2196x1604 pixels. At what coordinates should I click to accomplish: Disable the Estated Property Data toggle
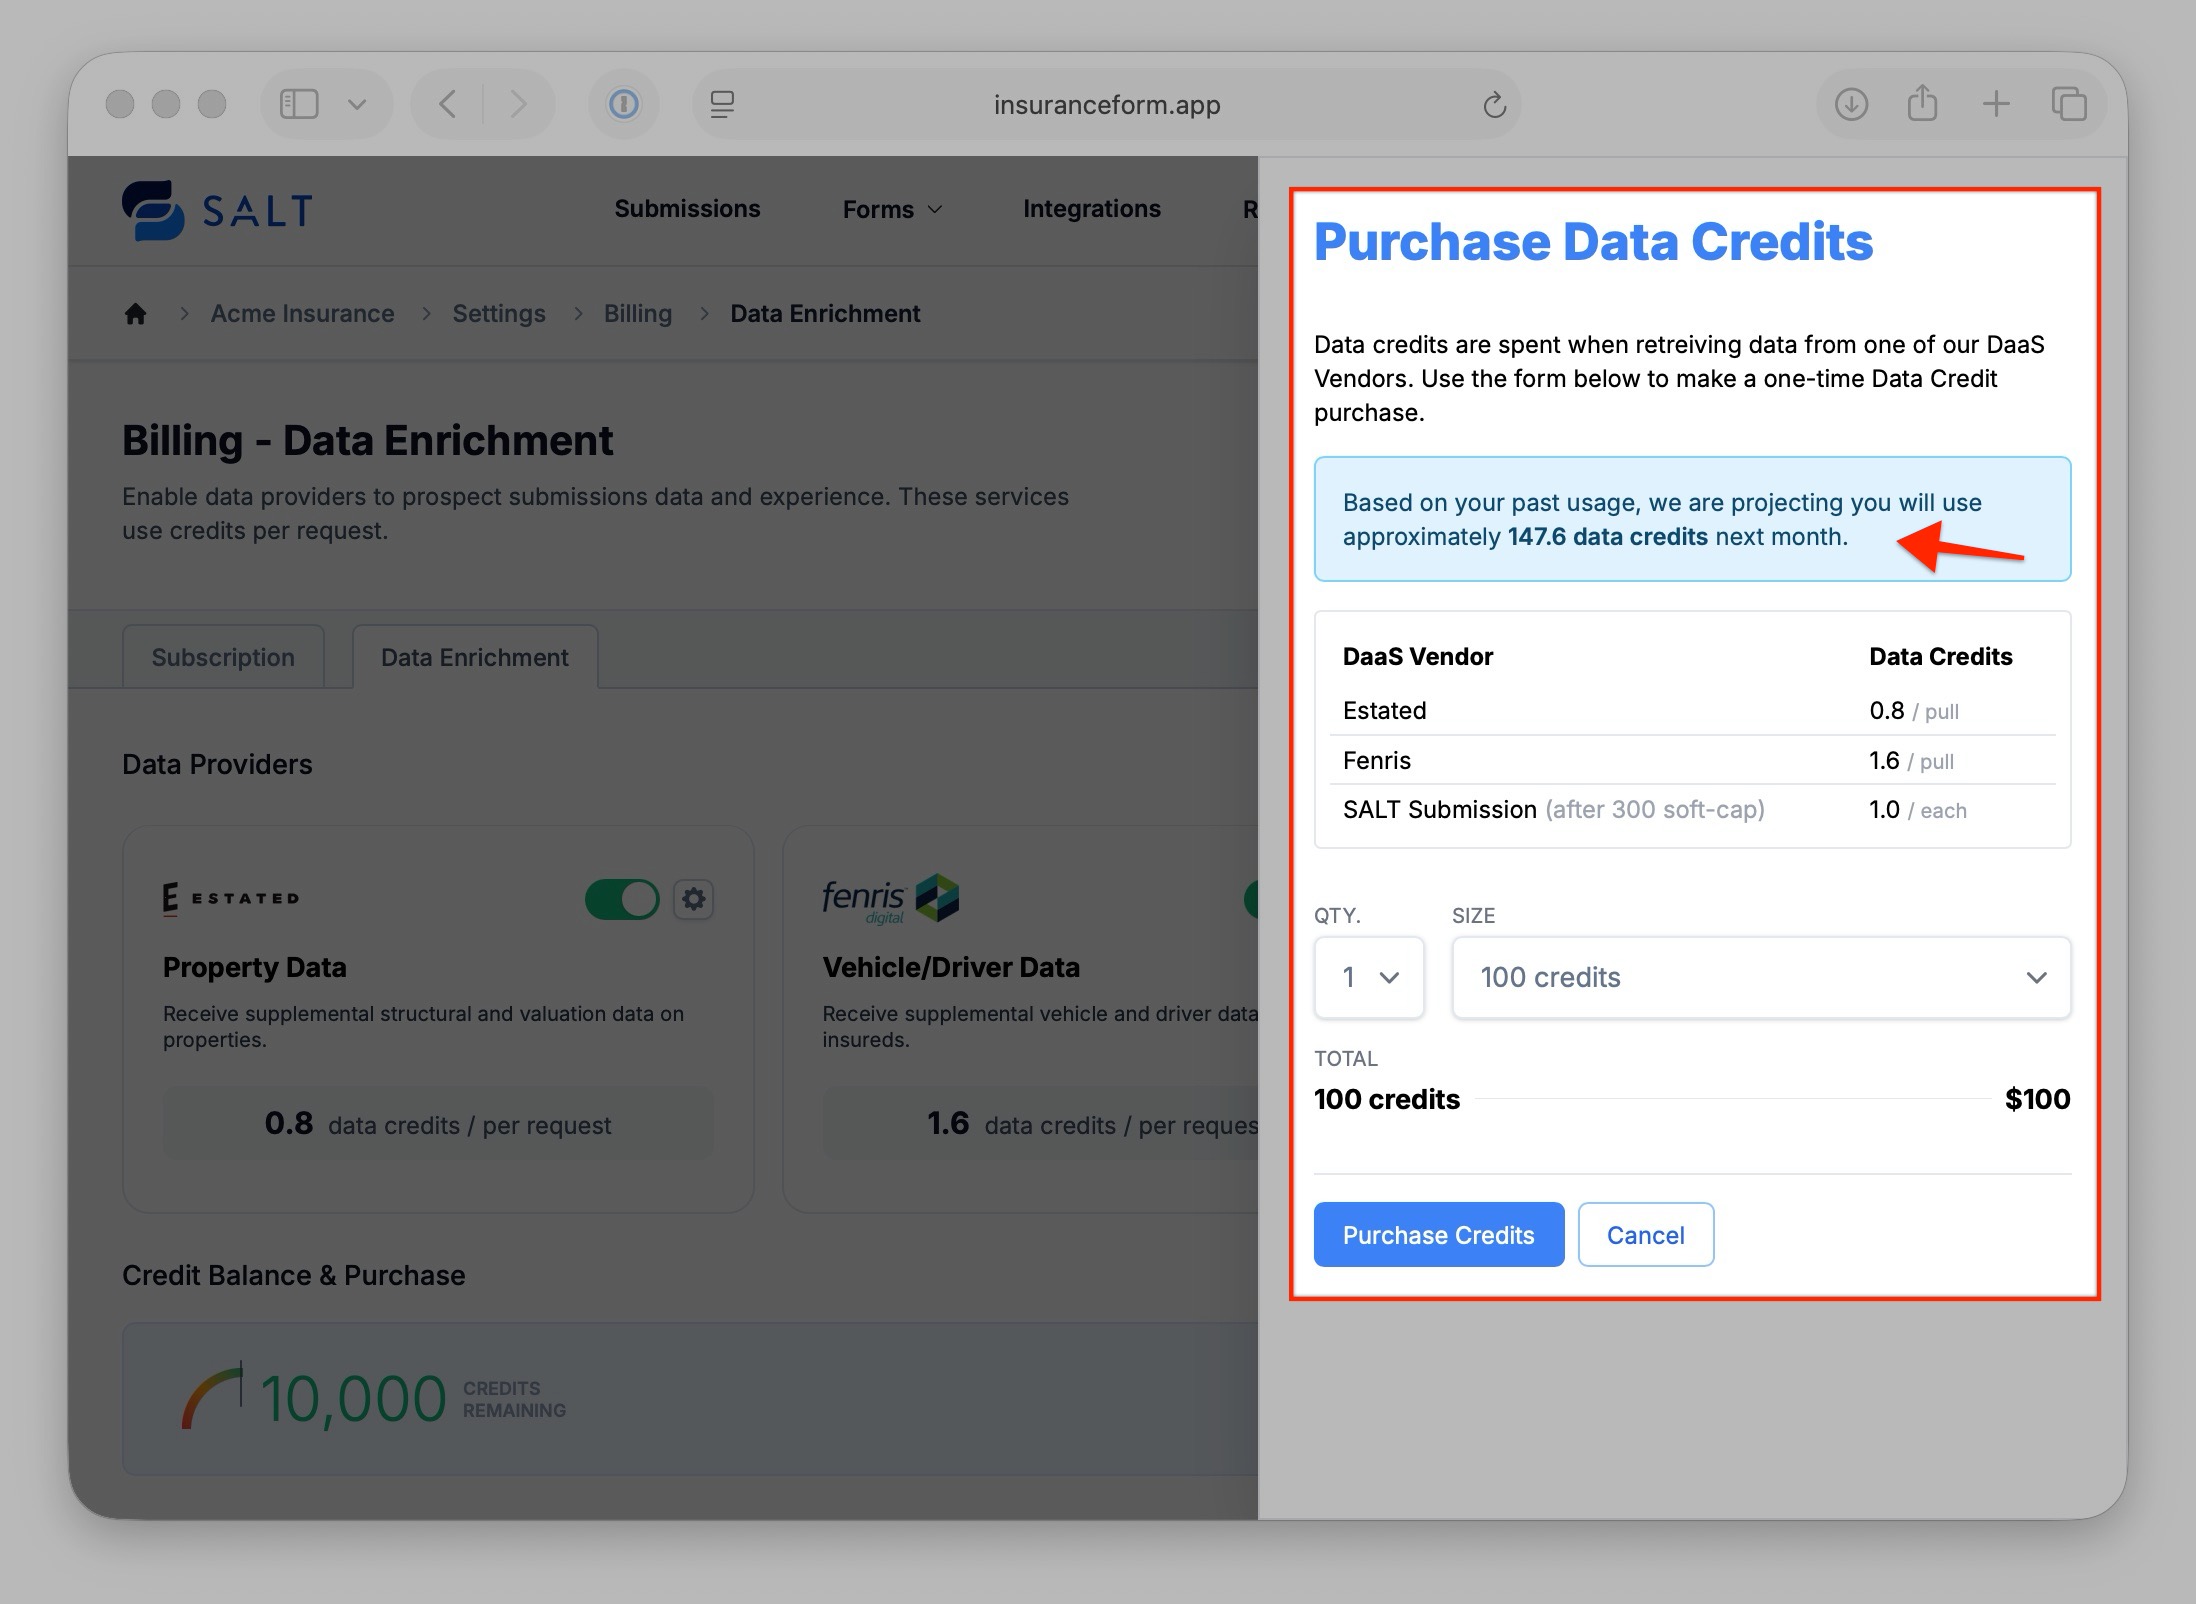[622, 899]
